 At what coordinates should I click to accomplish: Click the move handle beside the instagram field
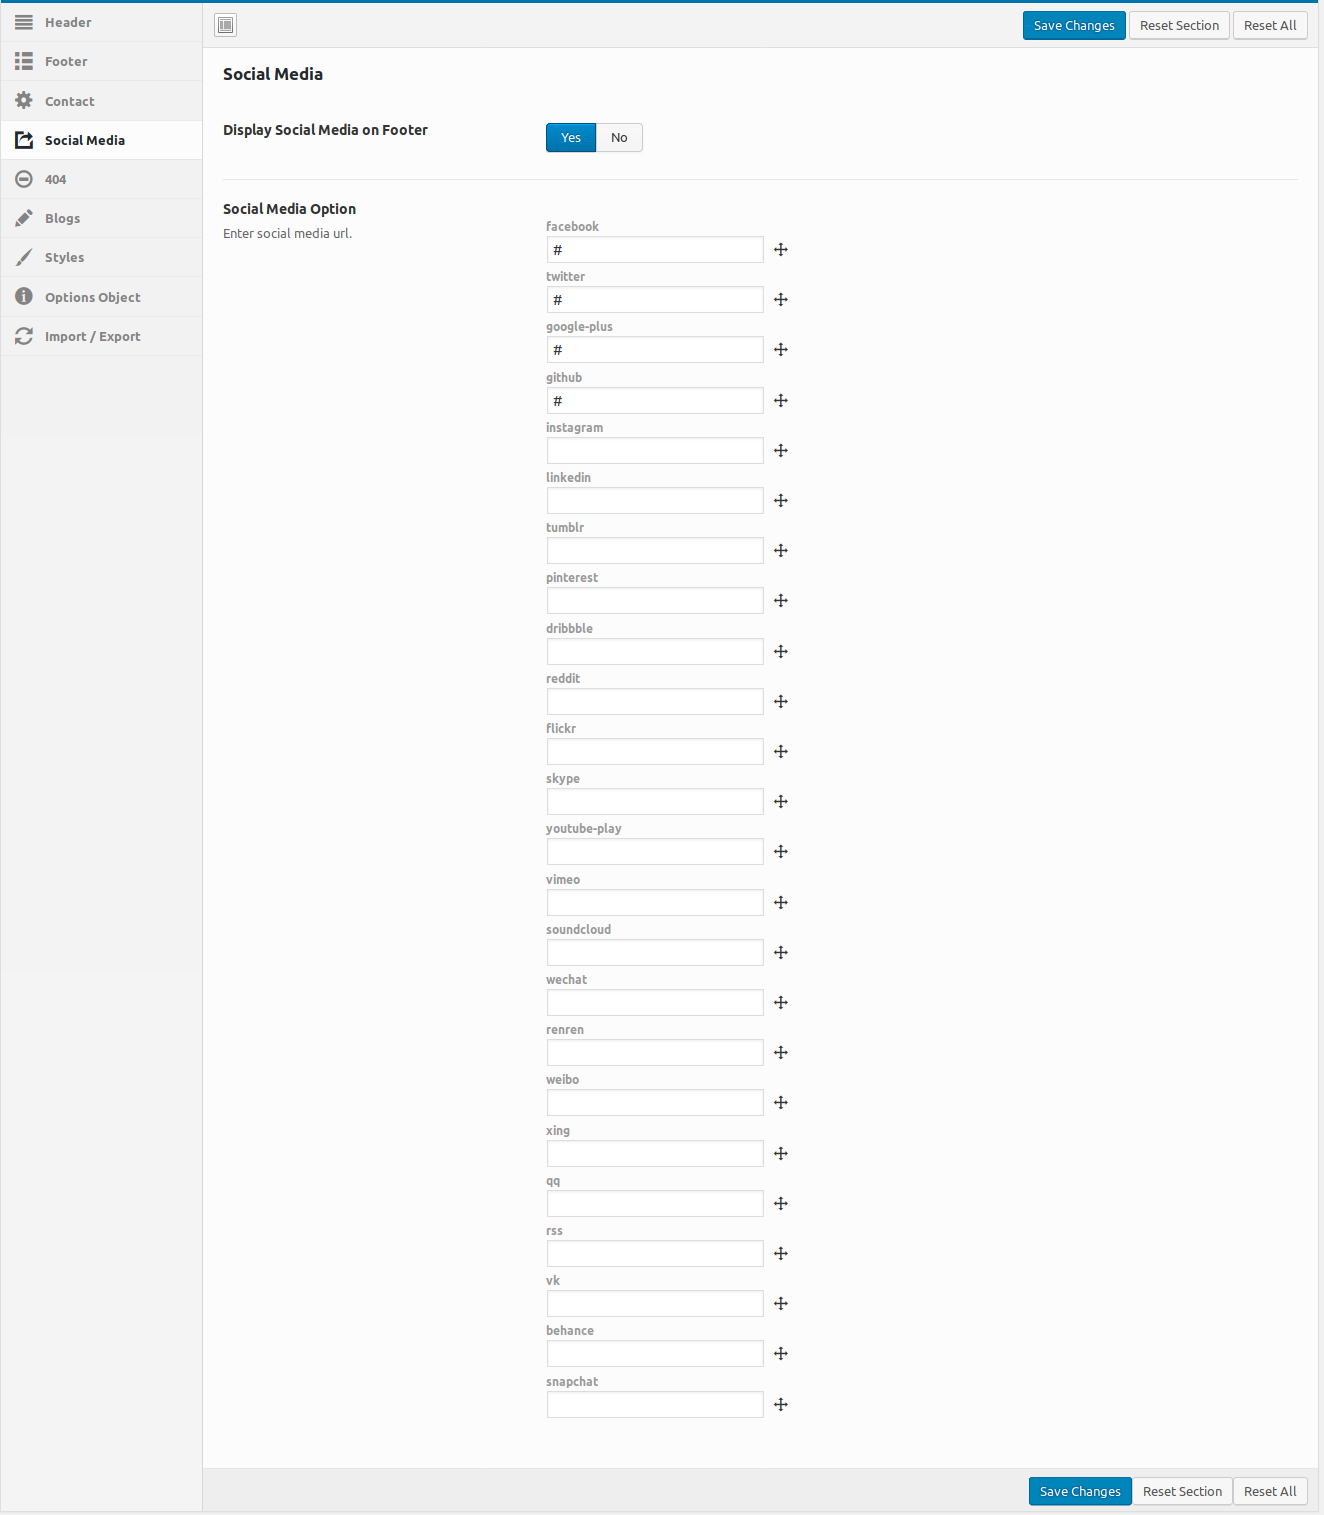coord(781,451)
